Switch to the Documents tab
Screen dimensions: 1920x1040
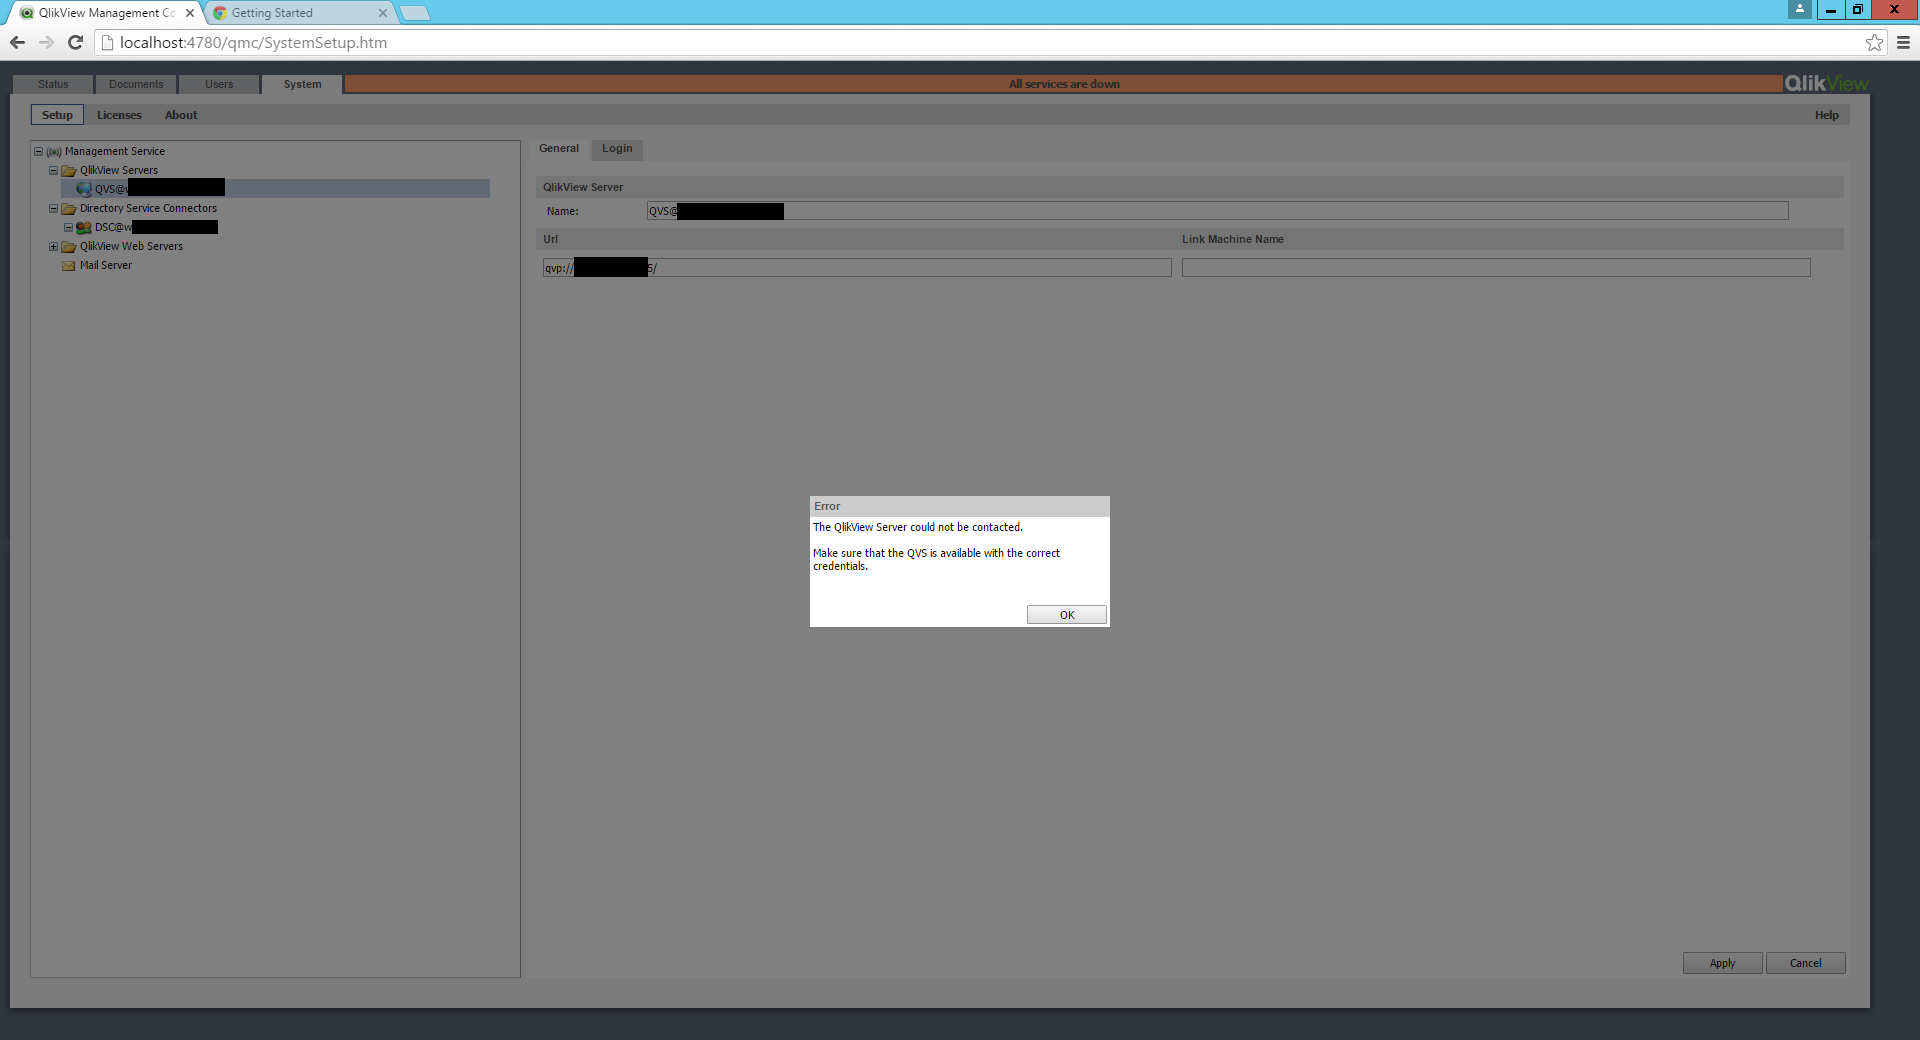[x=136, y=84]
